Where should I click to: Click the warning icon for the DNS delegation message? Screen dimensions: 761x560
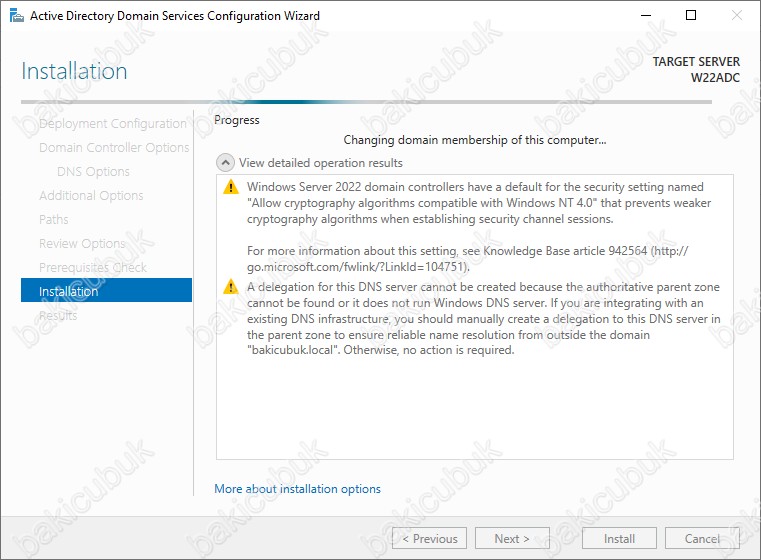click(231, 287)
